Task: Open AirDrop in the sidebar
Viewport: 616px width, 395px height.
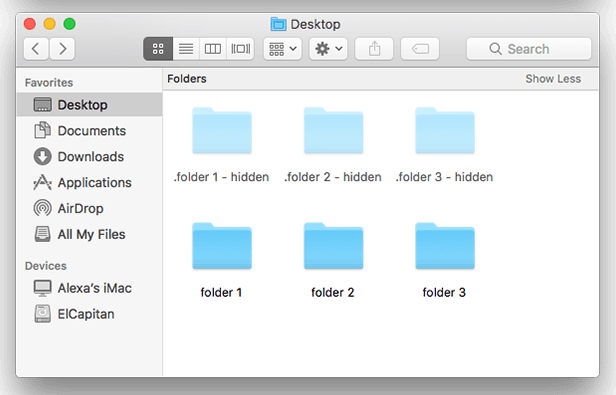Action: click(89, 208)
